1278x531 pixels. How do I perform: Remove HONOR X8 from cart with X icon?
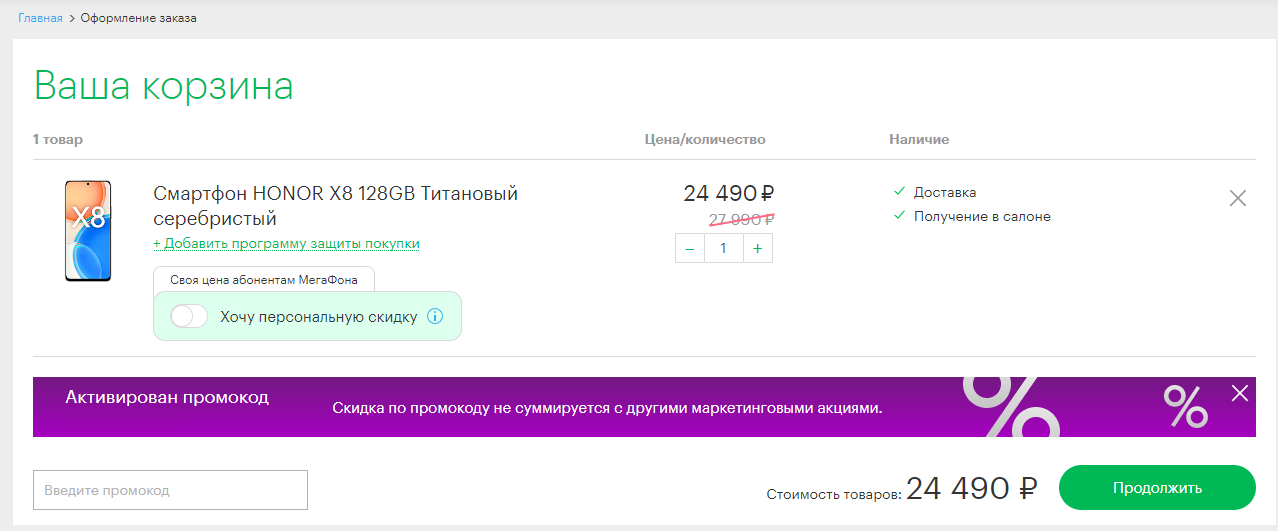tap(1238, 198)
